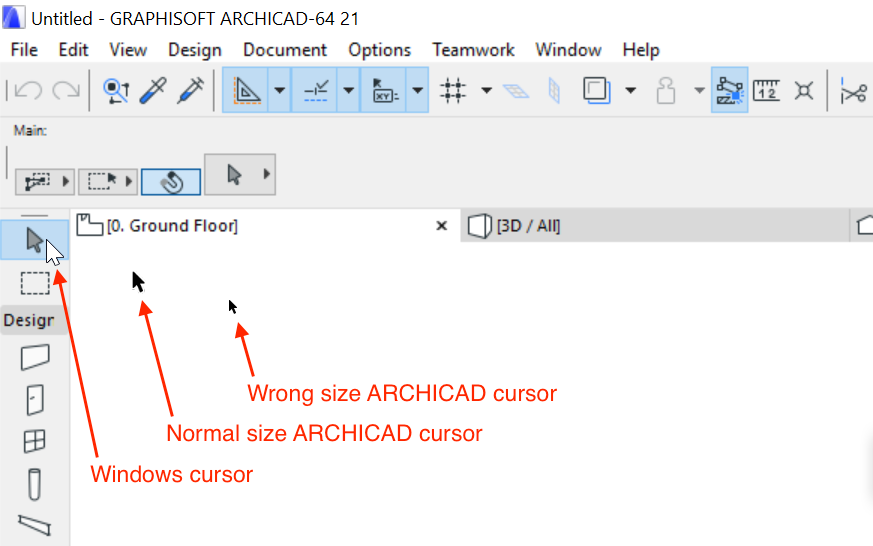Open the Options menu
Screen dimensions: 873x546
(379, 50)
